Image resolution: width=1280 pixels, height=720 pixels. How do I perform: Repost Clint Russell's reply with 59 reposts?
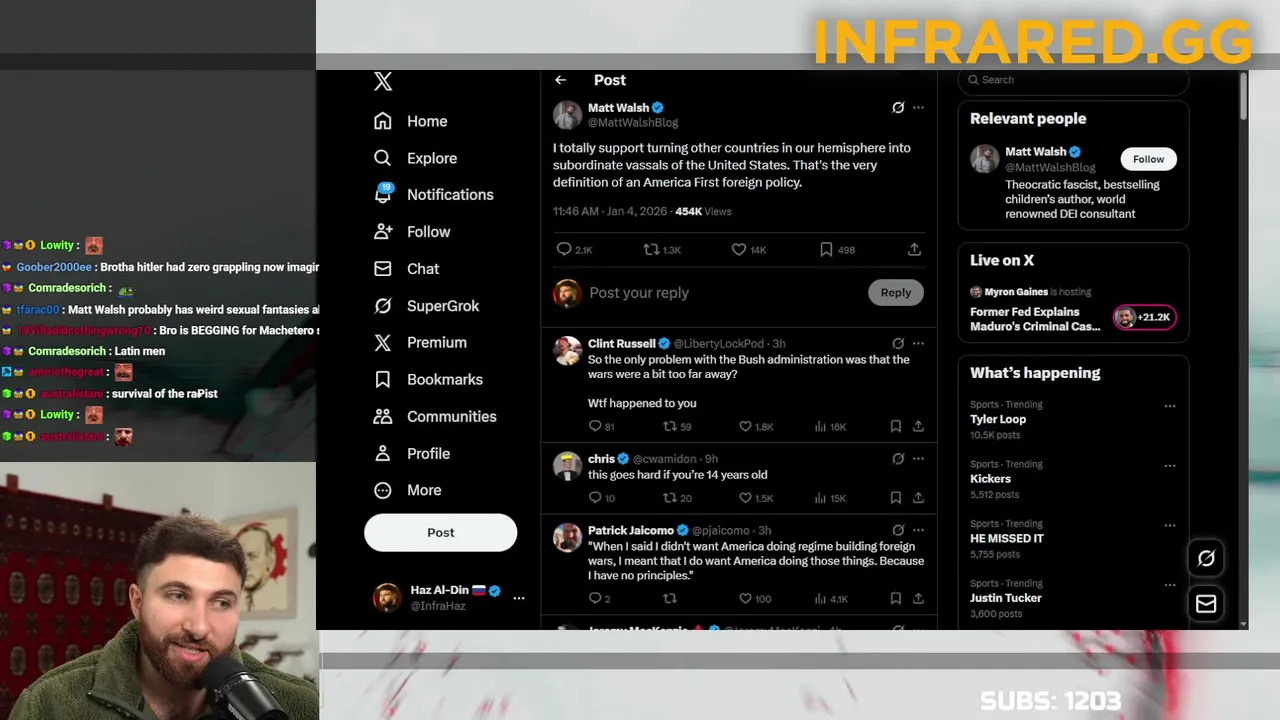click(x=678, y=427)
